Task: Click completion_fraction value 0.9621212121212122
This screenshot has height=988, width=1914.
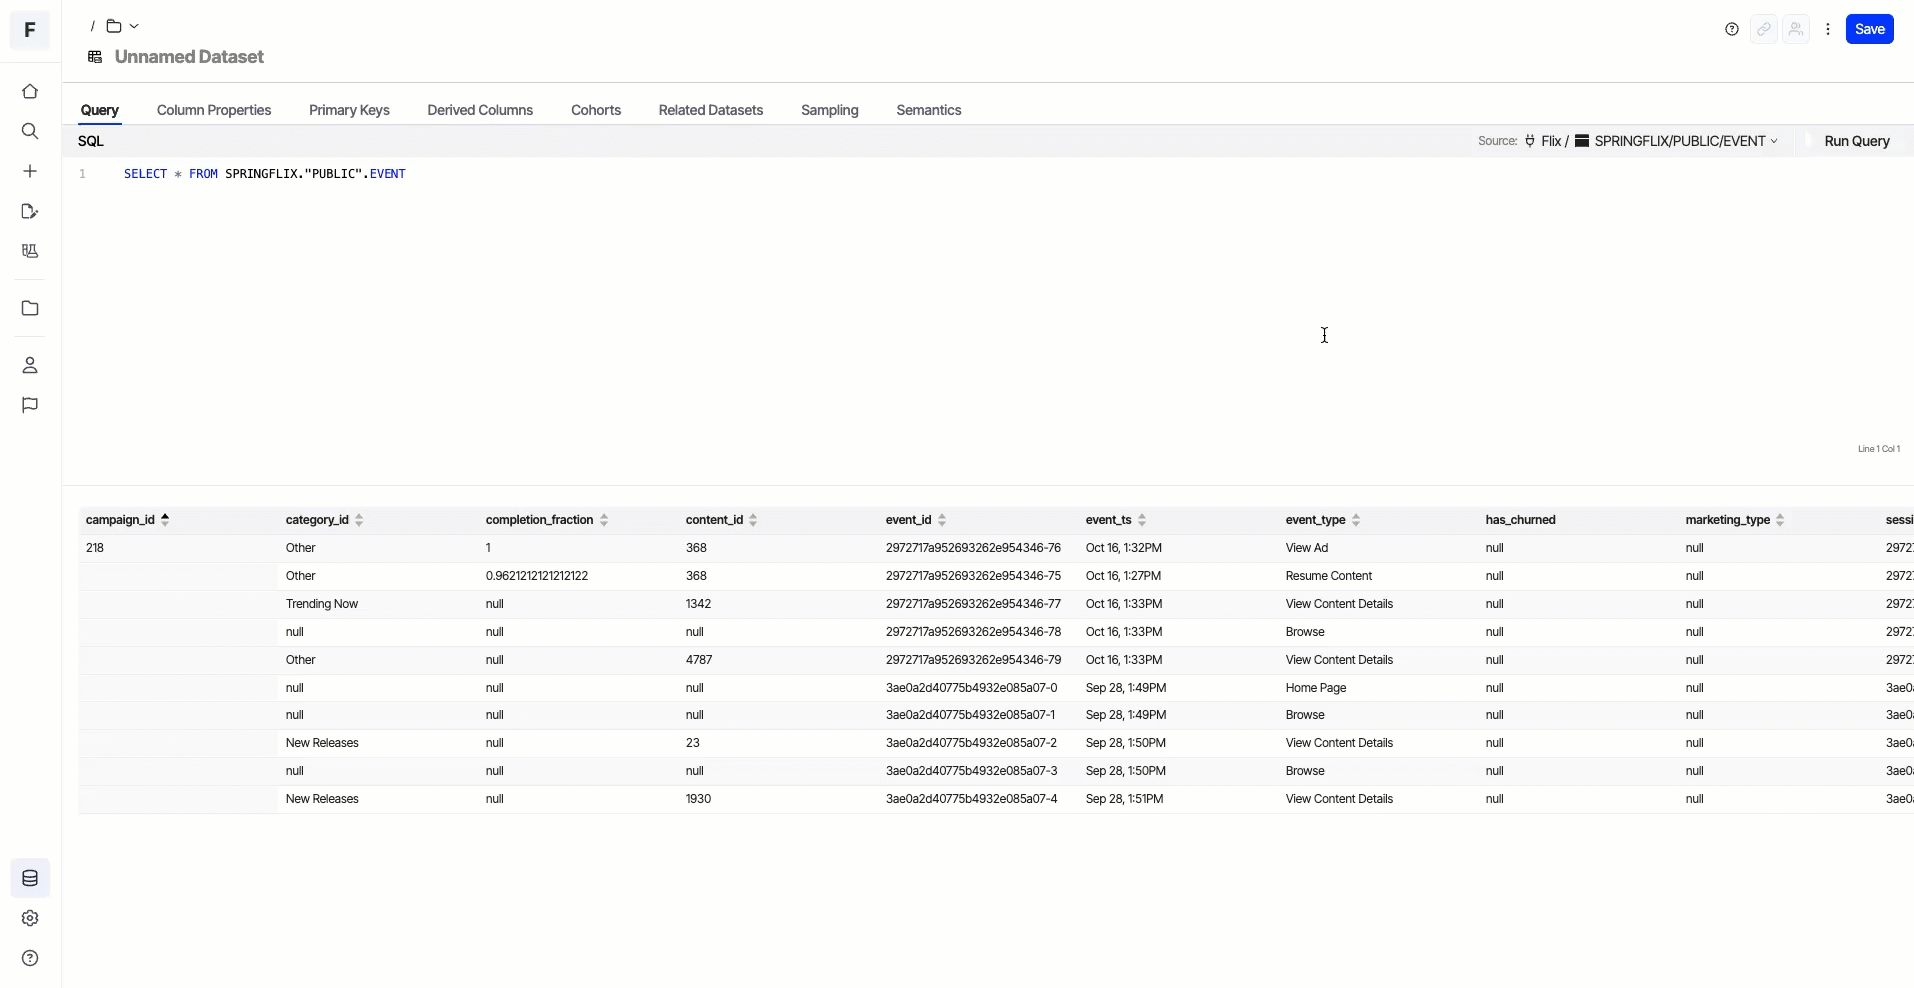Action: tap(537, 576)
